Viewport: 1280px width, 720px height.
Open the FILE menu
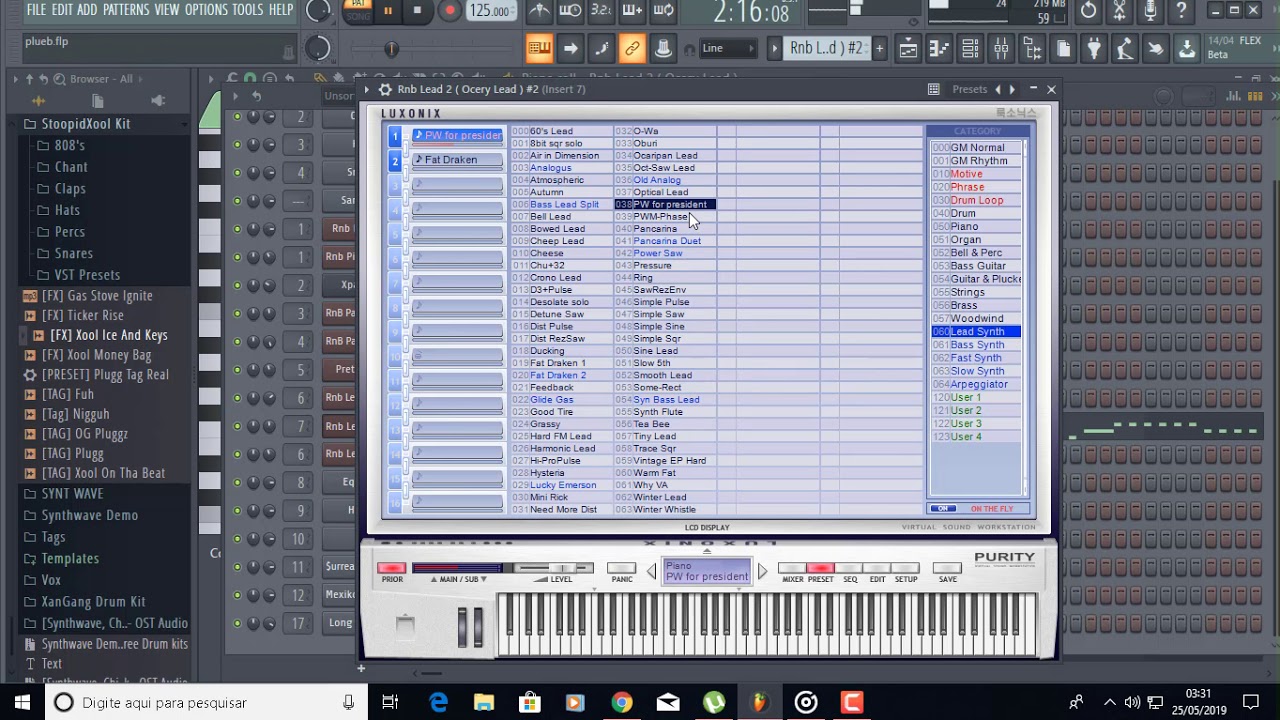pos(36,10)
